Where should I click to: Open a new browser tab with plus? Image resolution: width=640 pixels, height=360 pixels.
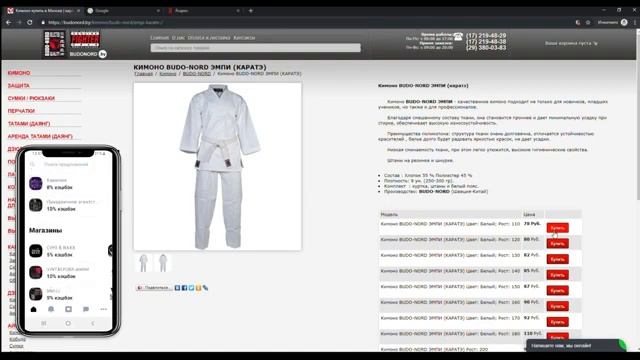pos(251,11)
